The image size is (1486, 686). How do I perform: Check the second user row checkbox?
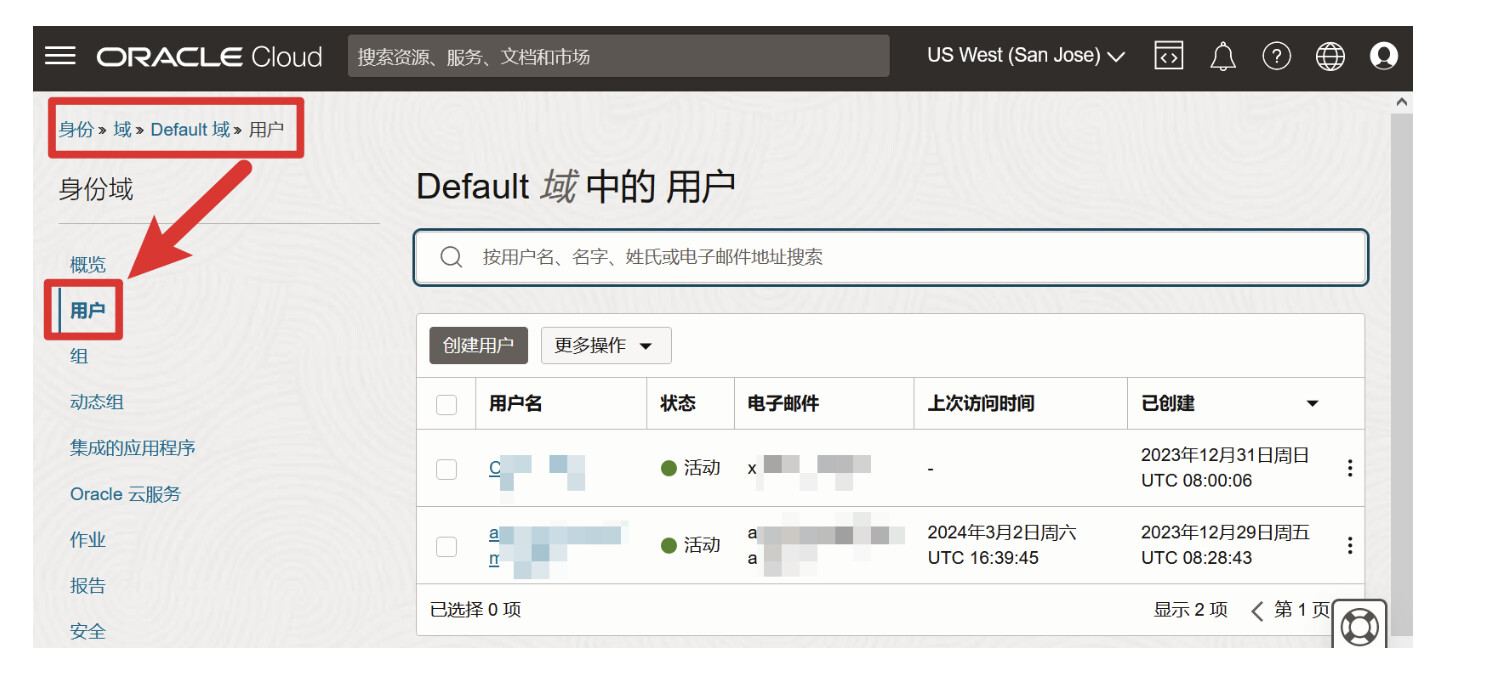click(x=446, y=546)
